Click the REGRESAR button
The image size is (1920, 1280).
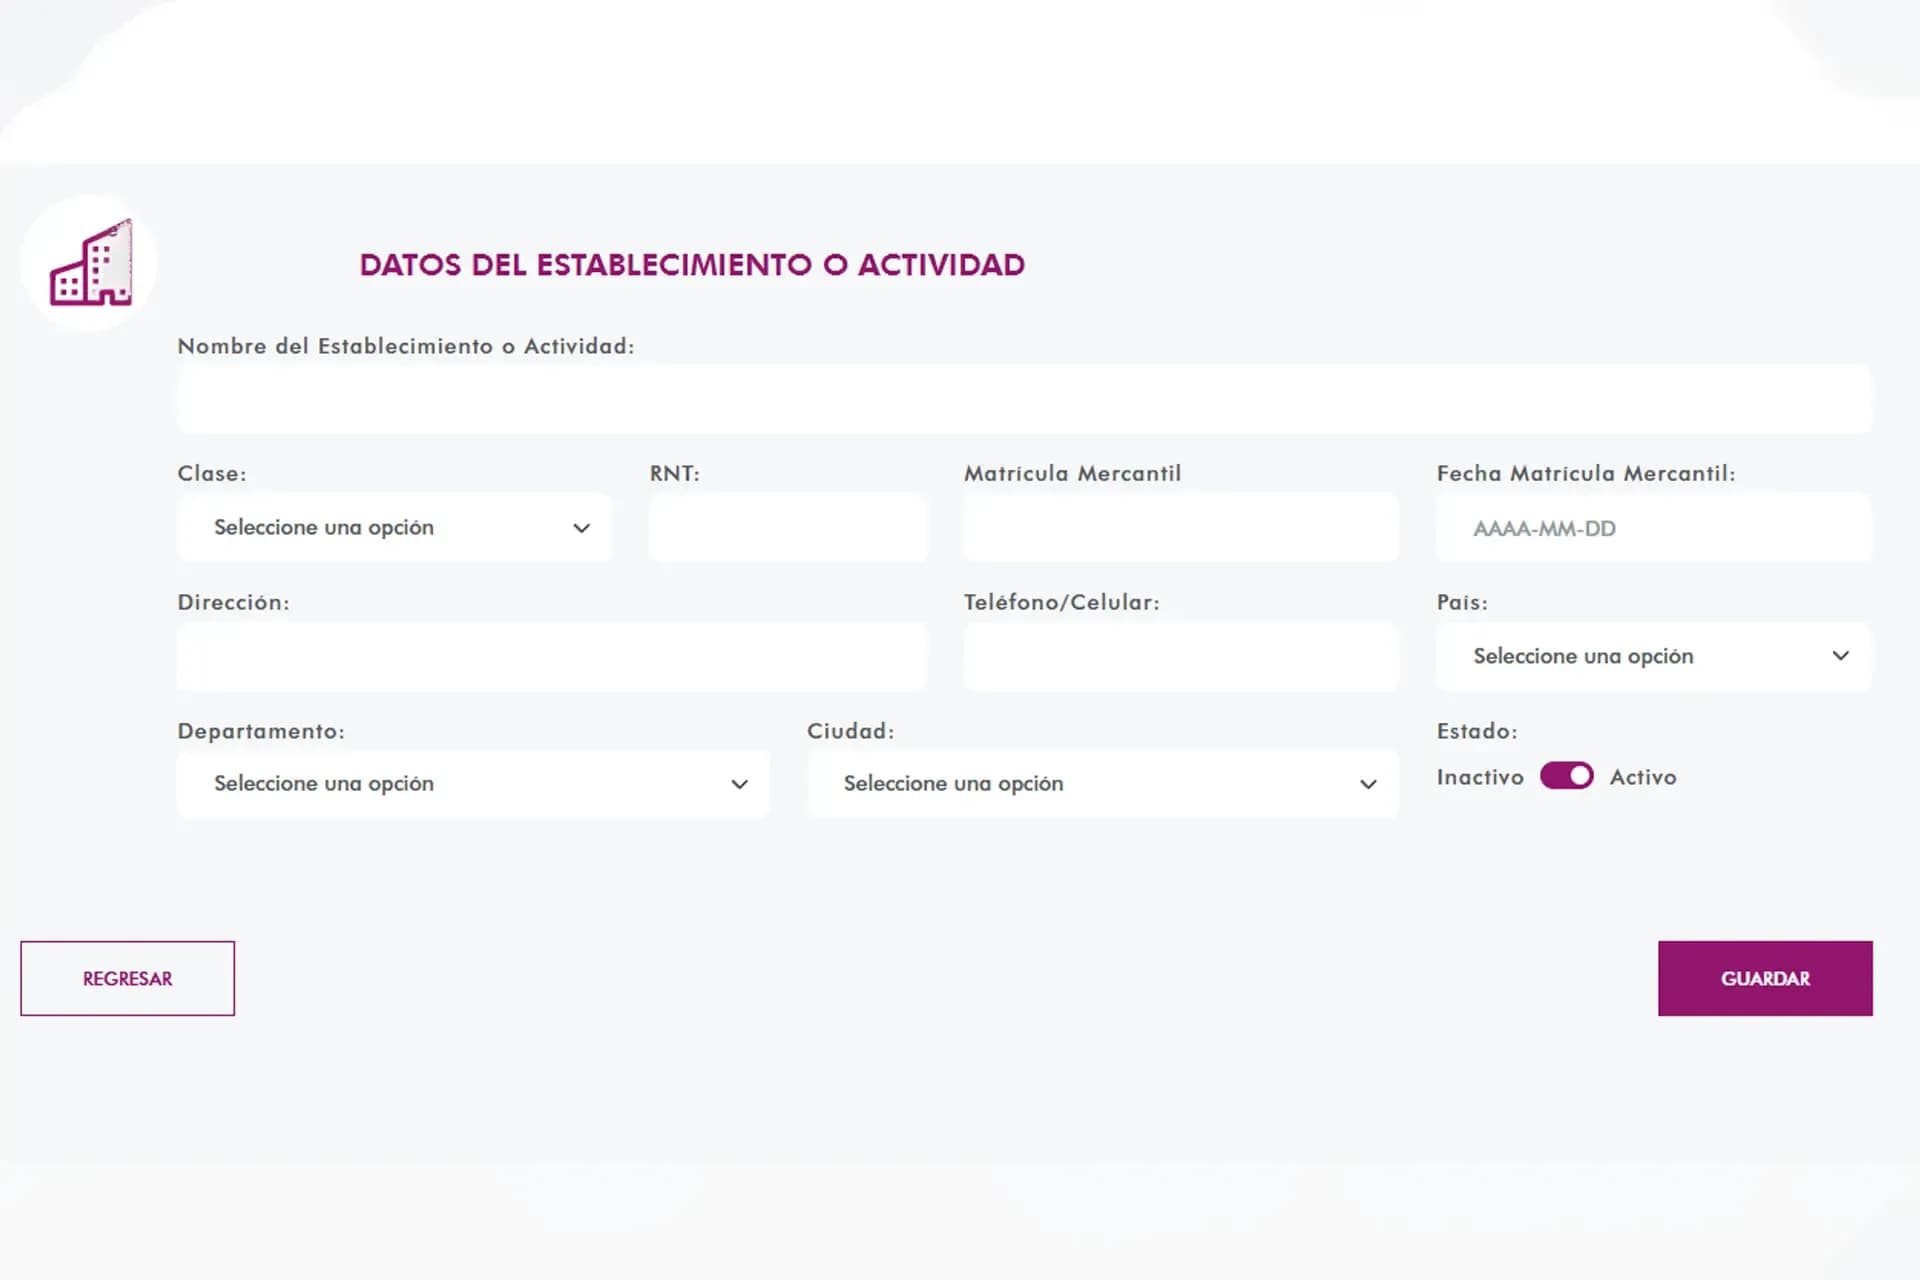[x=127, y=978]
